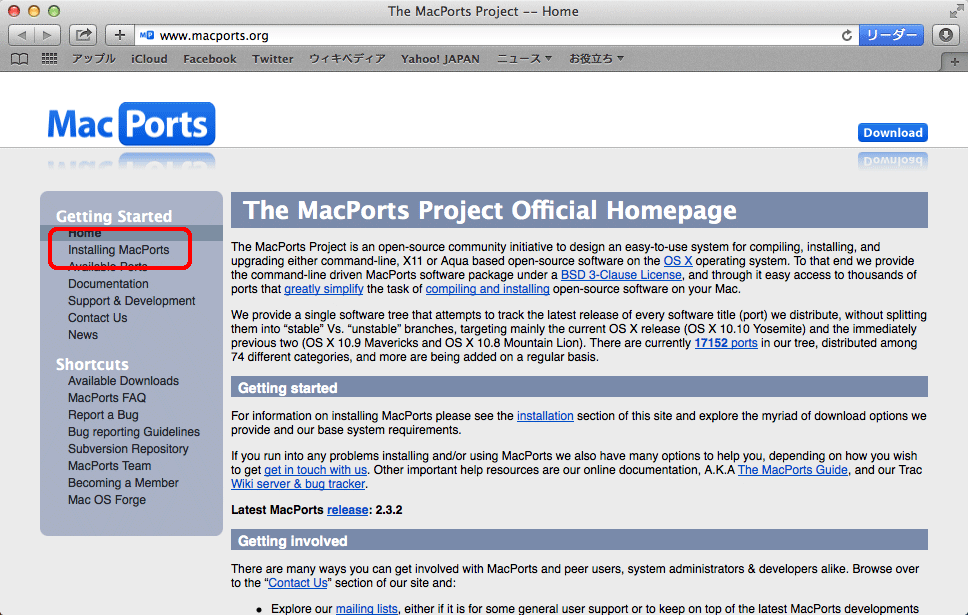Open the MacPorts FAQ shortcut
Viewport: 968px width, 615px height.
coord(107,398)
